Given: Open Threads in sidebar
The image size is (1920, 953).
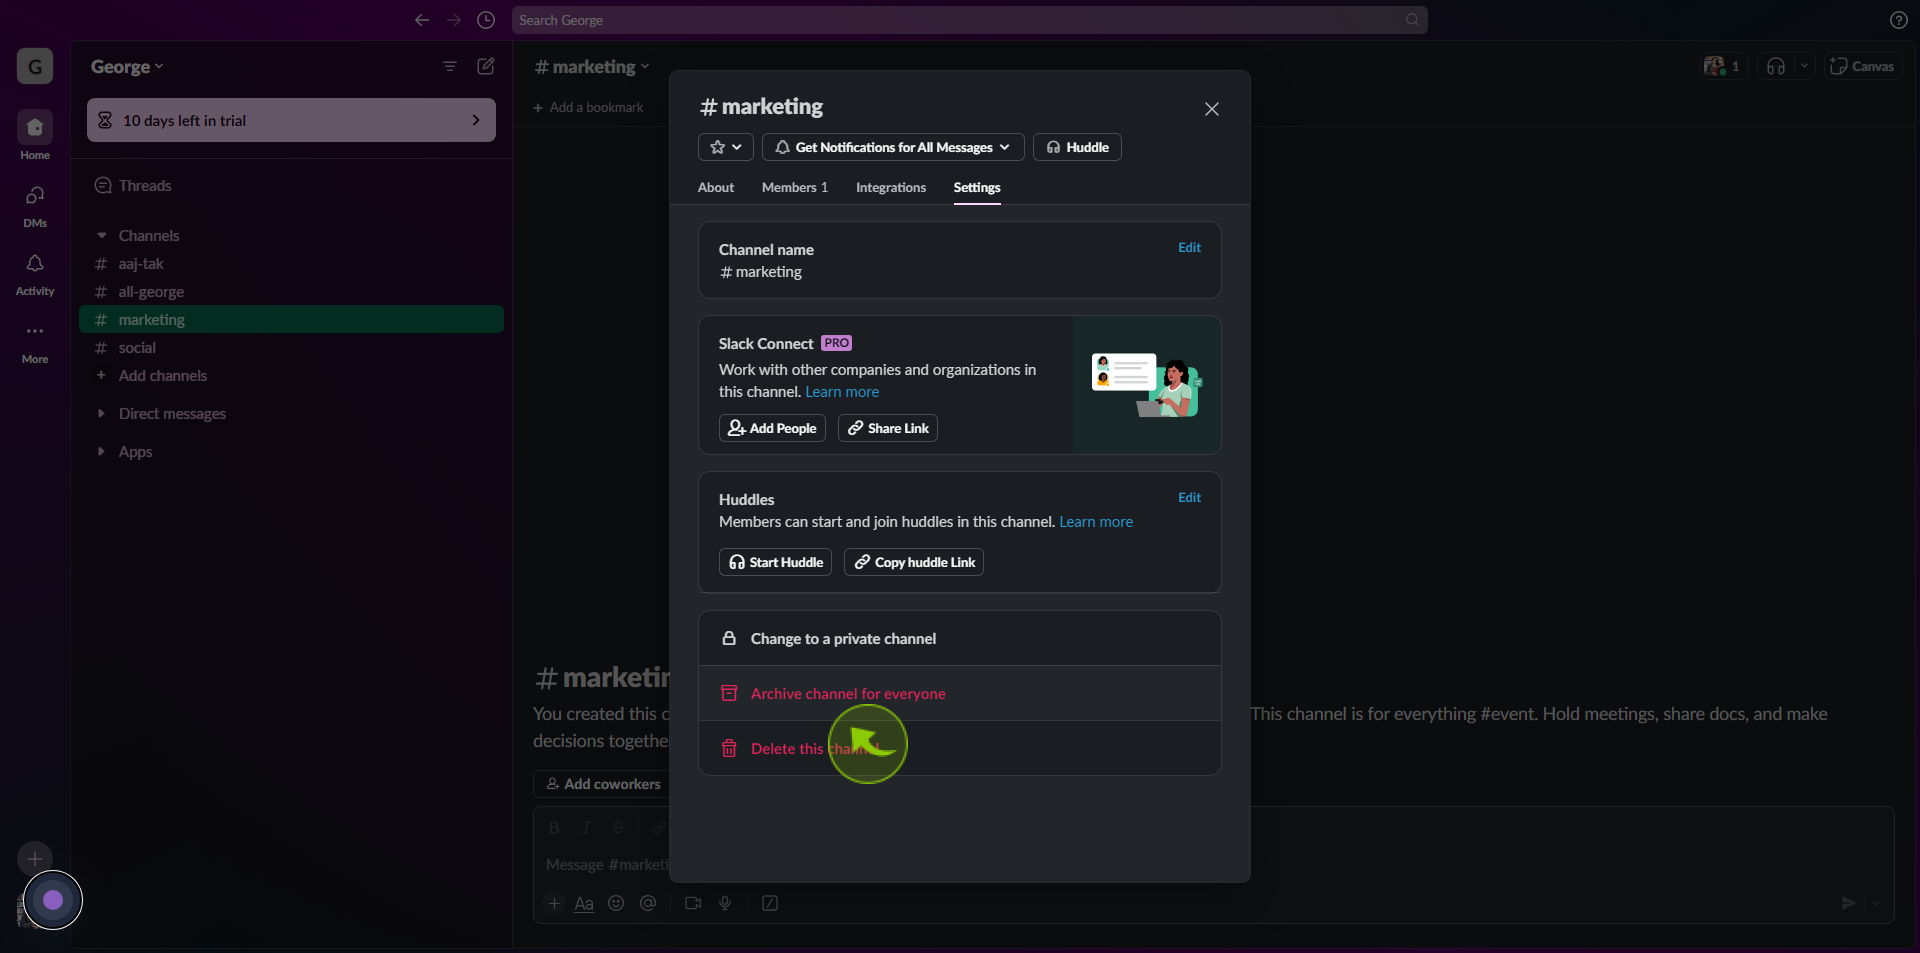Looking at the screenshot, I should pos(291,186).
